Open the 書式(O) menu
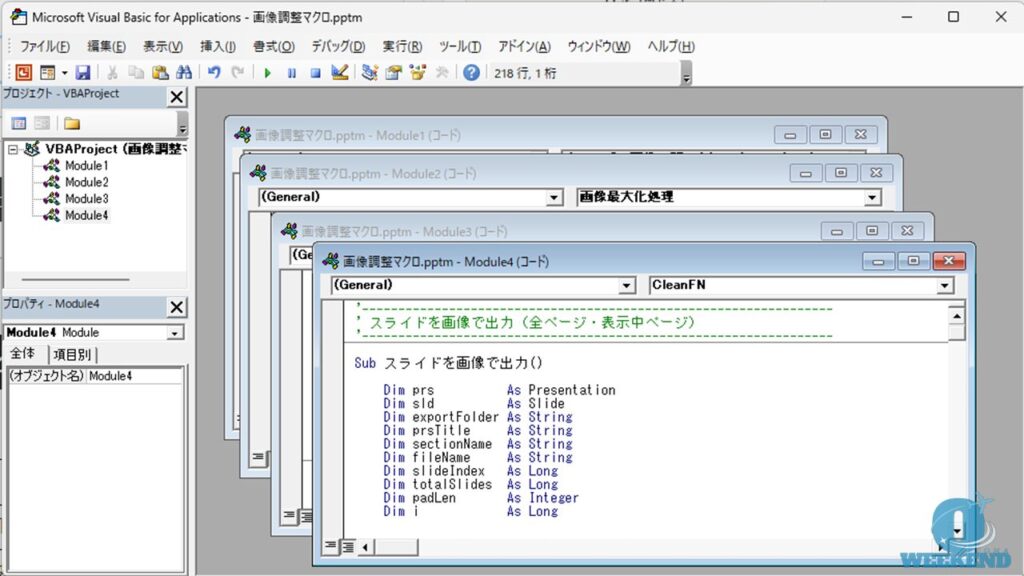The width and height of the screenshot is (1024, 576). click(274, 46)
